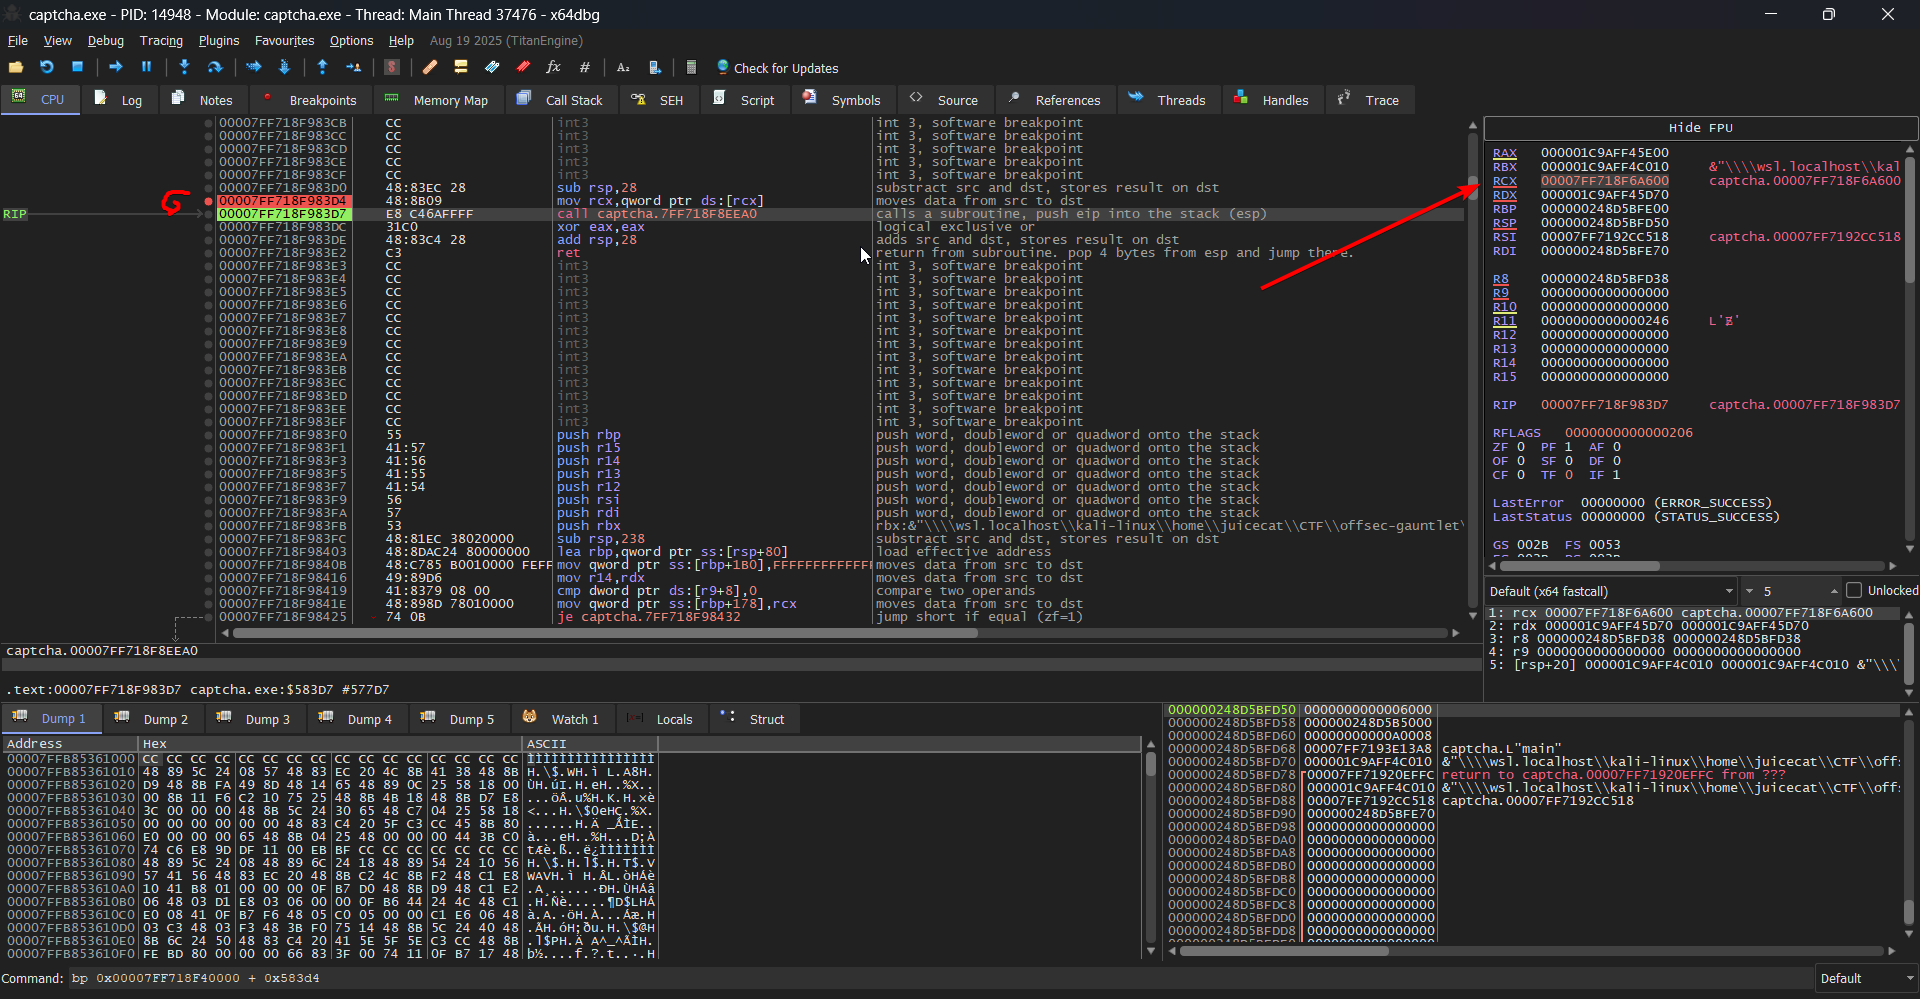
Task: Open the Scylla plugin icon
Action: [392, 67]
